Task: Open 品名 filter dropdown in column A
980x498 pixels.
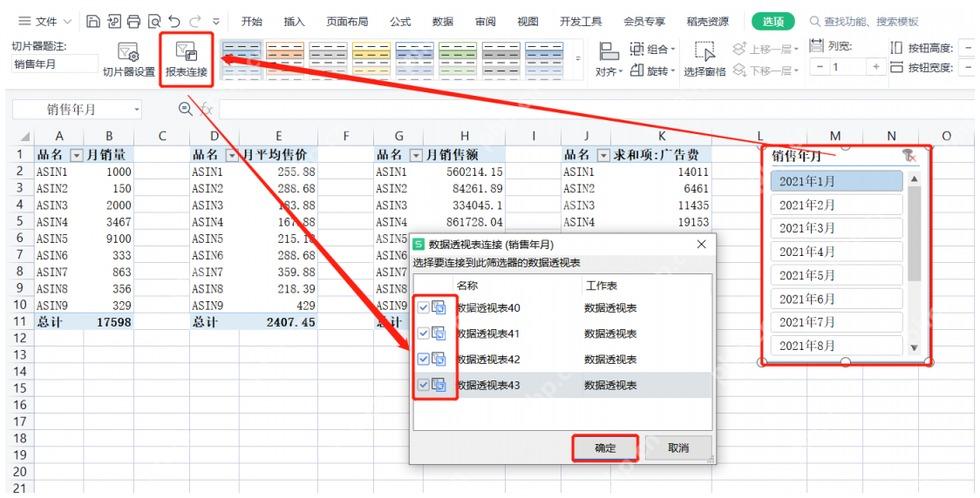Action: (x=76, y=155)
